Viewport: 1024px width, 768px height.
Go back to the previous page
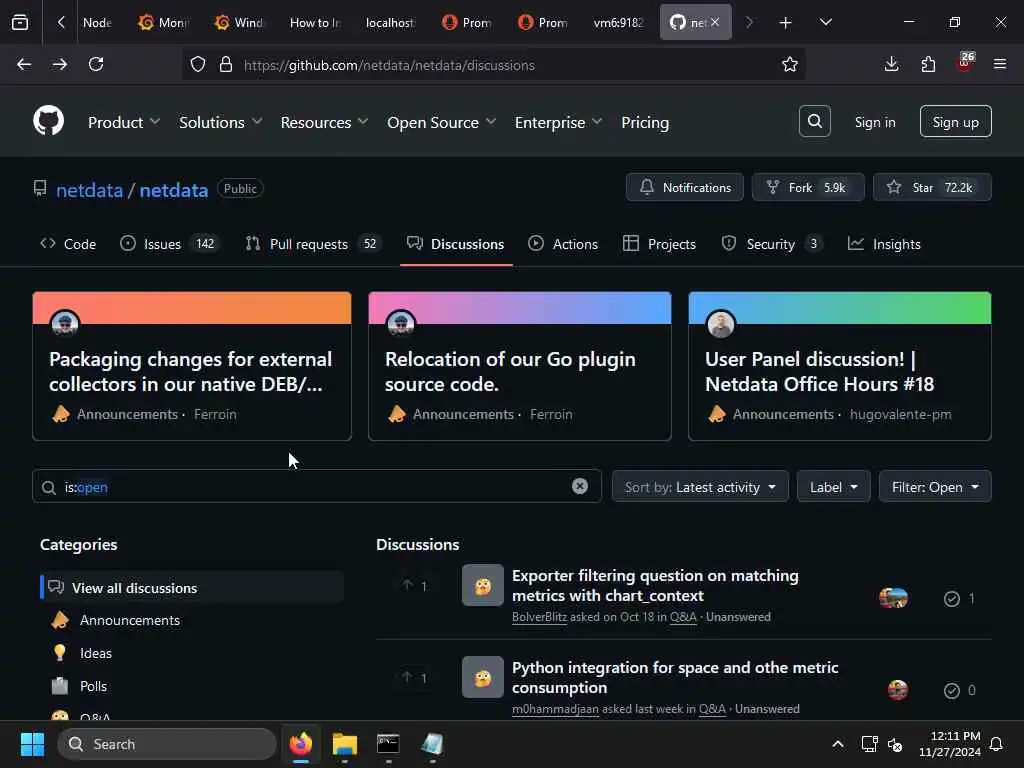click(24, 64)
